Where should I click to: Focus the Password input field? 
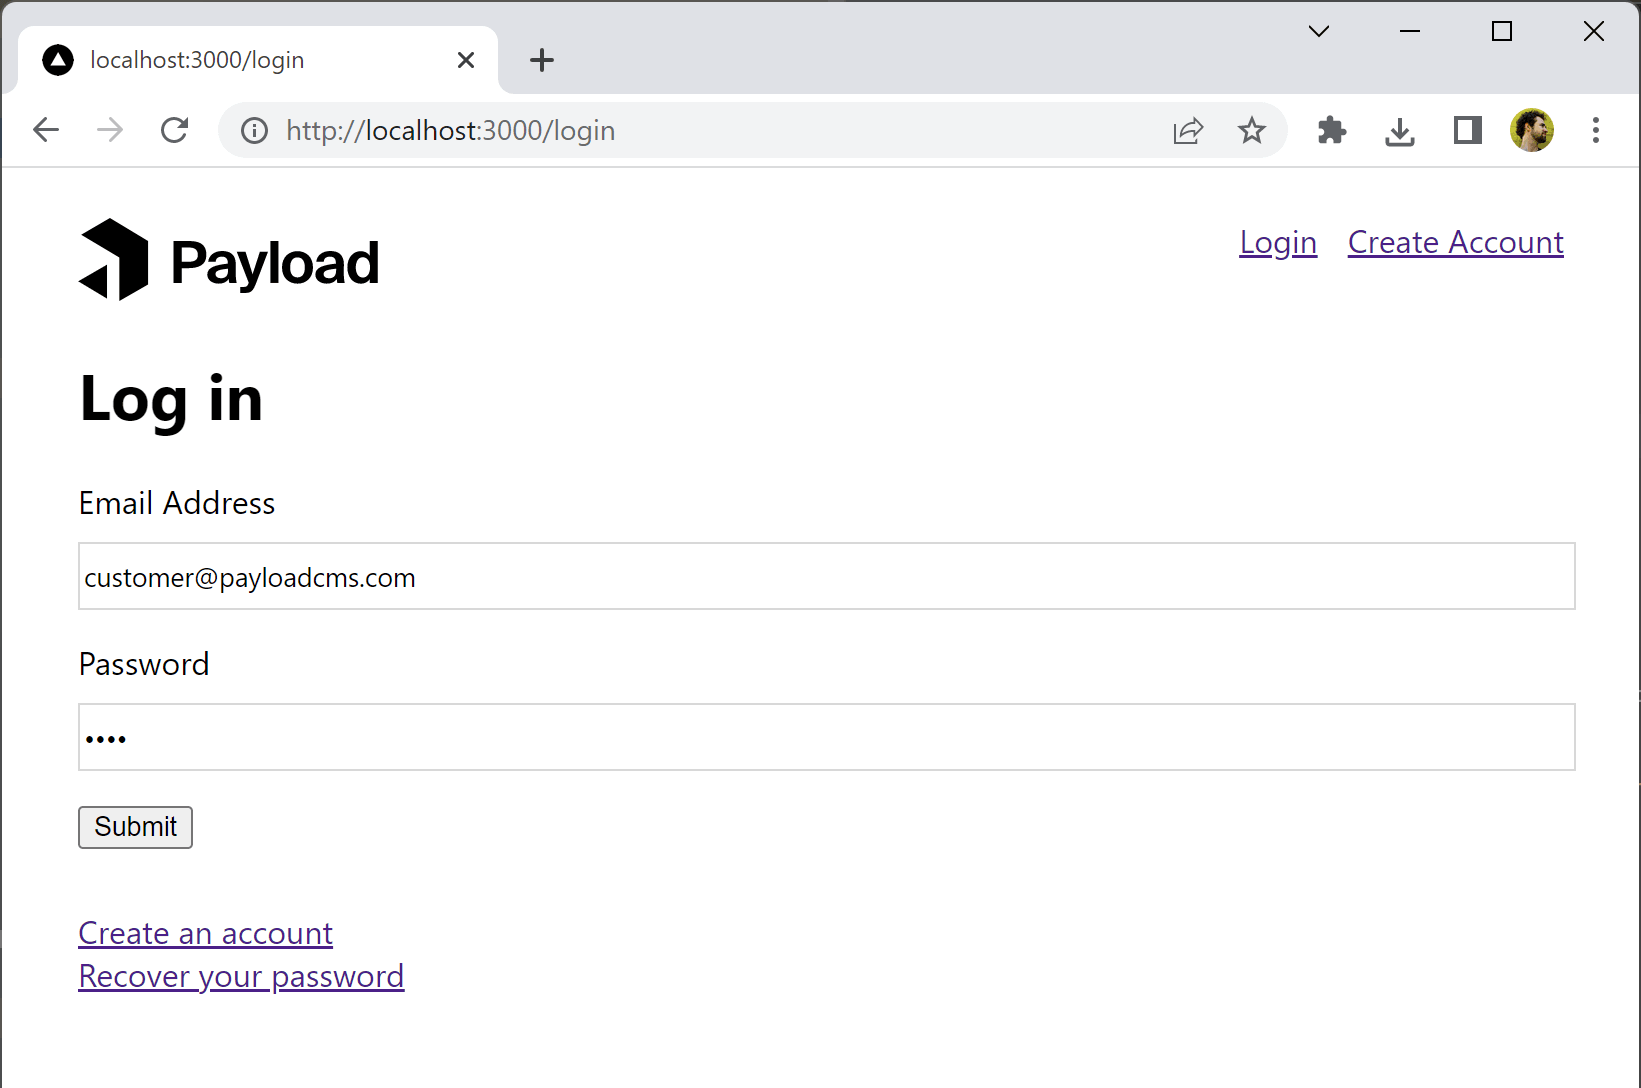pyautogui.click(x=827, y=737)
